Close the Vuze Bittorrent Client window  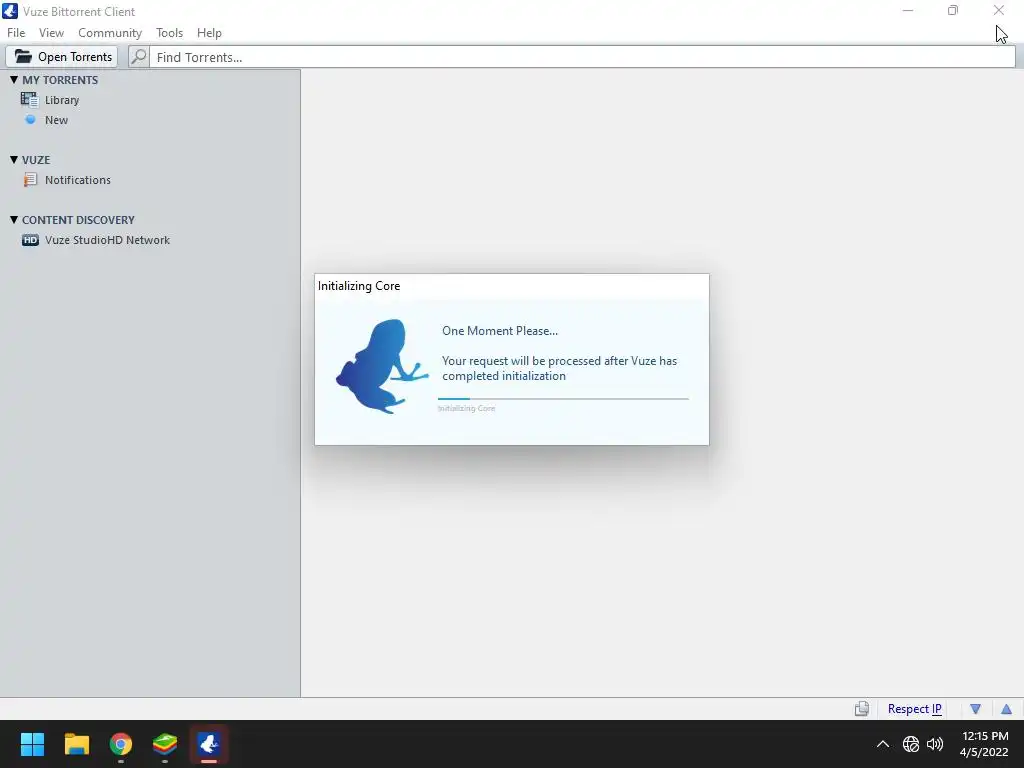click(999, 10)
